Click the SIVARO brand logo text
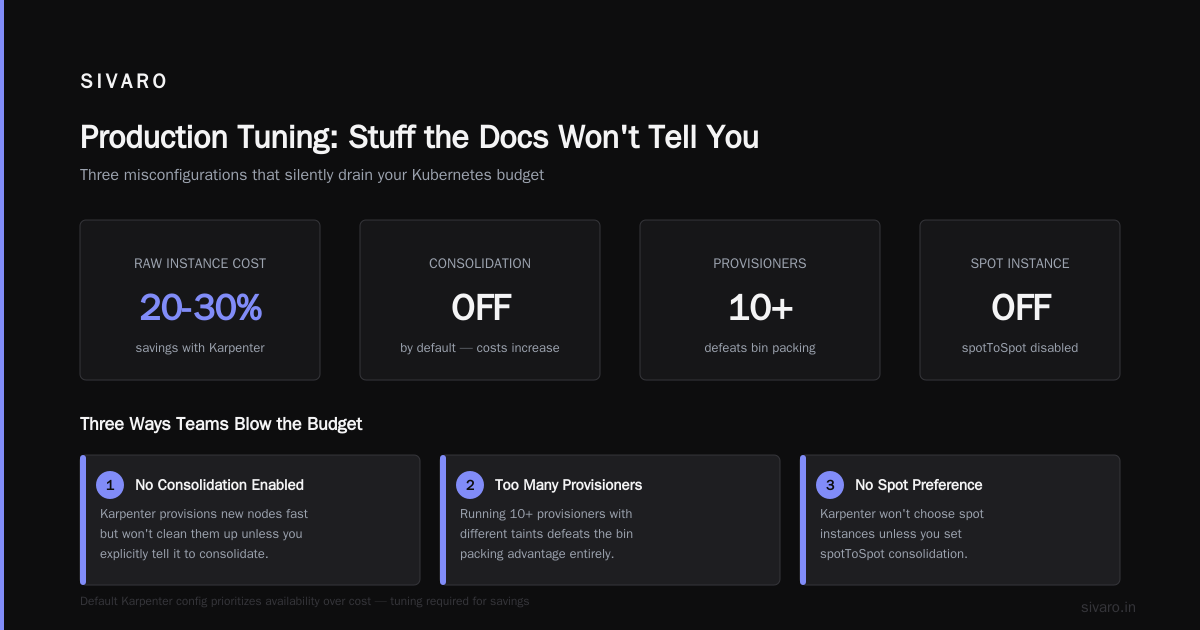1200x630 pixels. (x=124, y=82)
